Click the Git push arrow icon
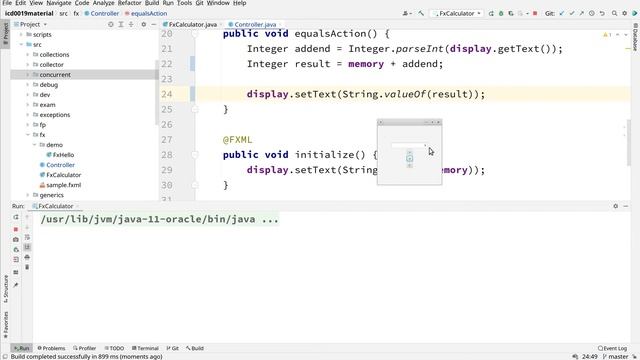Screen dimensions: 640x360 pyautogui.click(x=582, y=13)
